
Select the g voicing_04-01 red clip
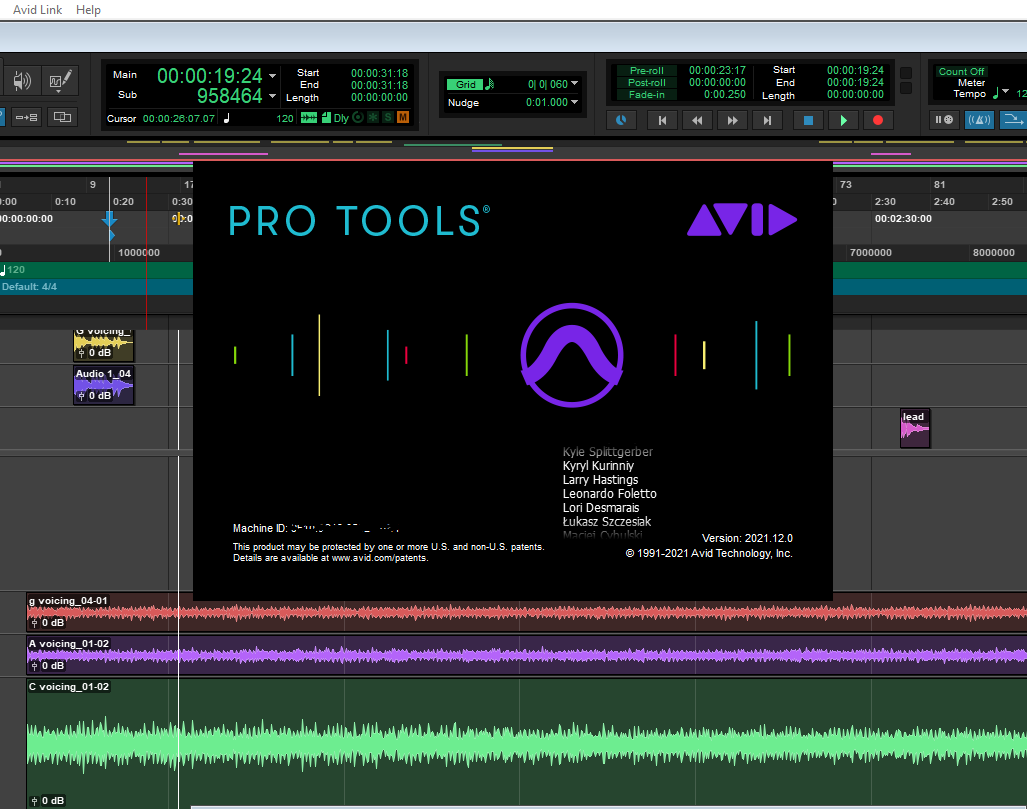tap(527, 612)
